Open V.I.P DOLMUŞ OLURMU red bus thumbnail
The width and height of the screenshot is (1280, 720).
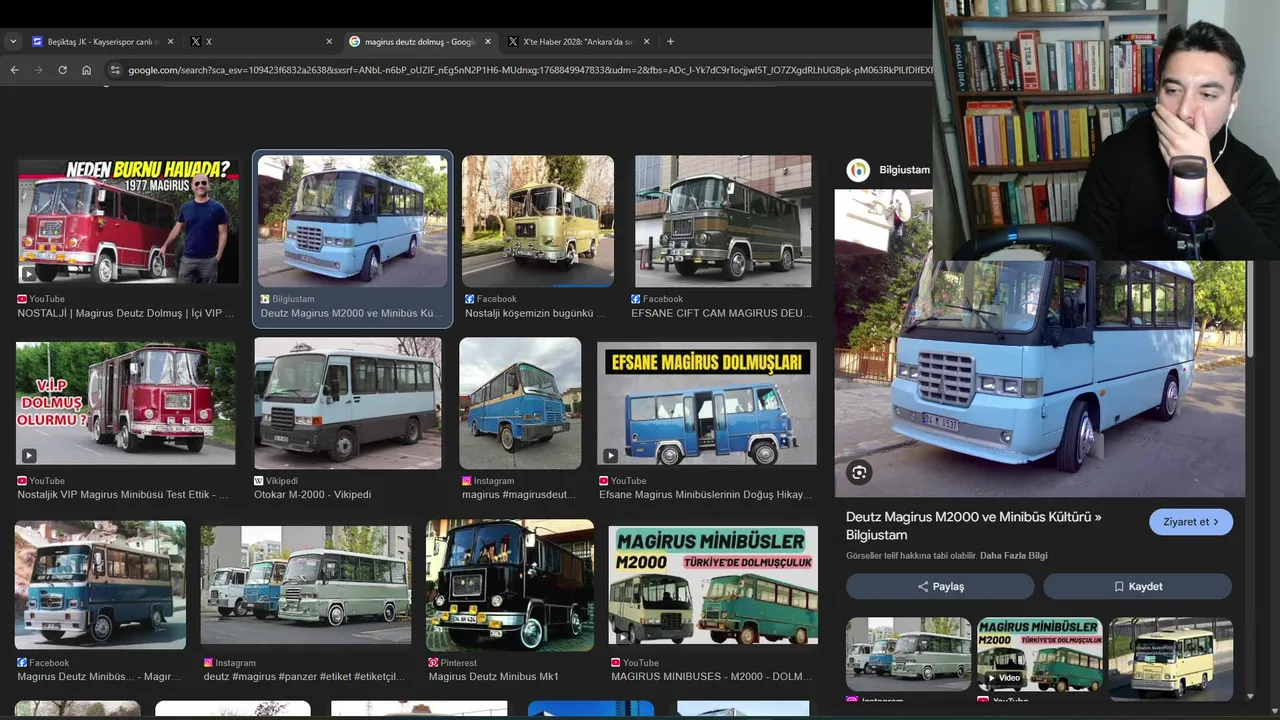point(126,403)
